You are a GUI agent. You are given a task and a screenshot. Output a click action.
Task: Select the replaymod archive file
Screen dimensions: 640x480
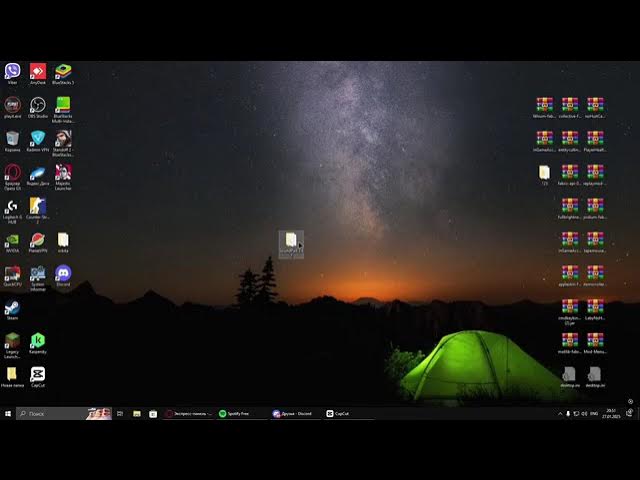(x=595, y=175)
